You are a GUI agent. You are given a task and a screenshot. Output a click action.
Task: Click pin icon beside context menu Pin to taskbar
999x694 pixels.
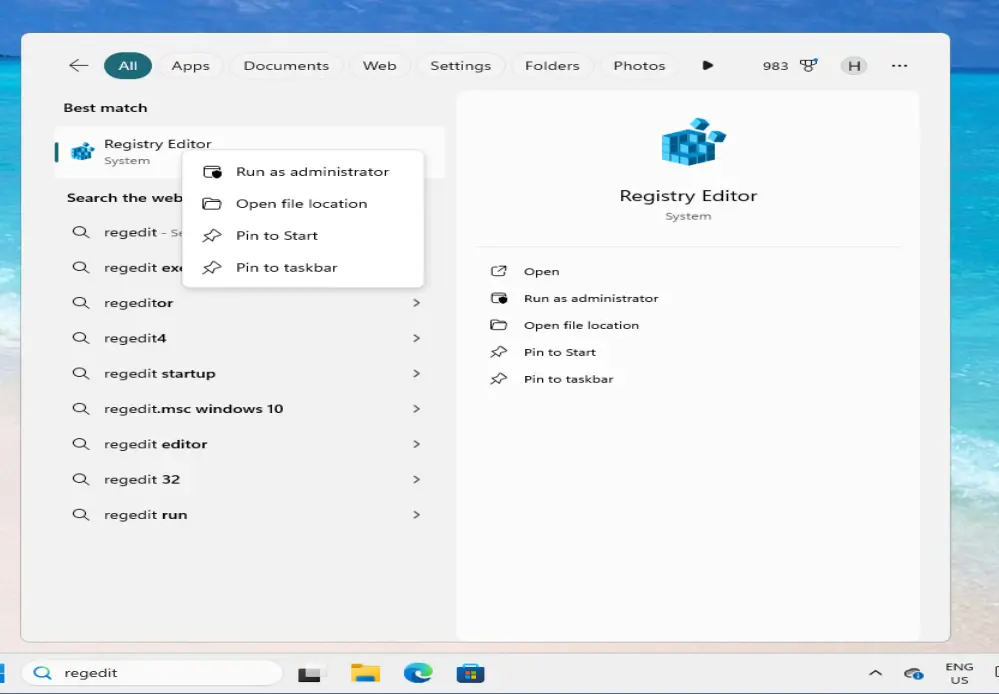[212, 267]
